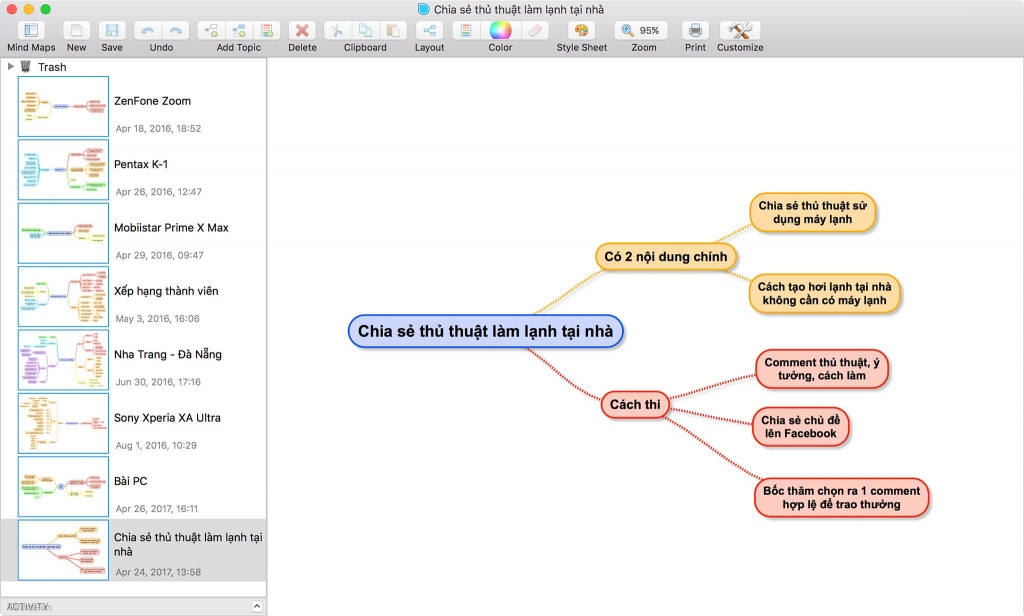This screenshot has height=616, width=1024.
Task: Click the Undo arrow button
Action: pos(148,31)
